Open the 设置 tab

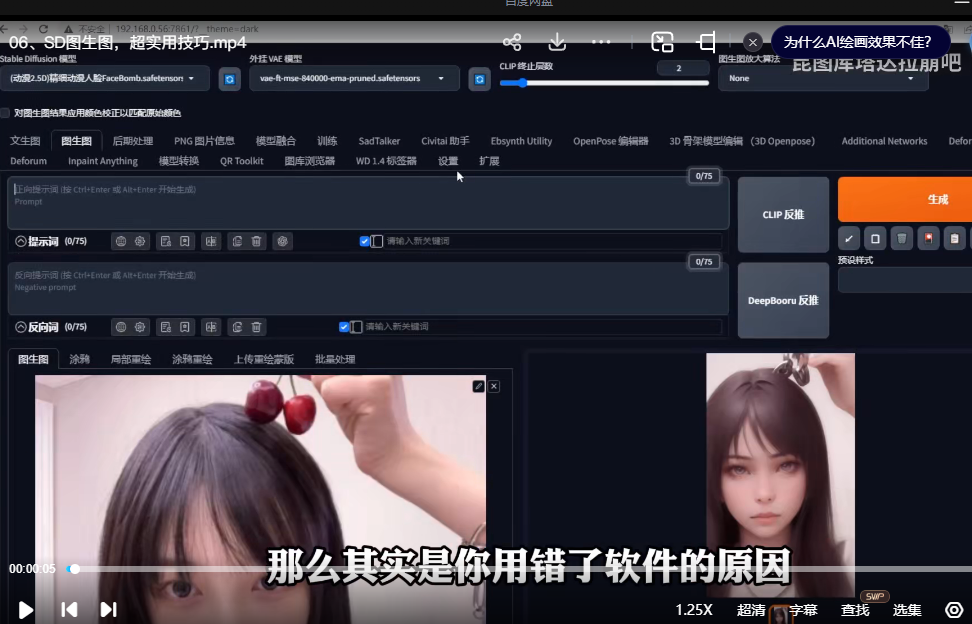448,161
